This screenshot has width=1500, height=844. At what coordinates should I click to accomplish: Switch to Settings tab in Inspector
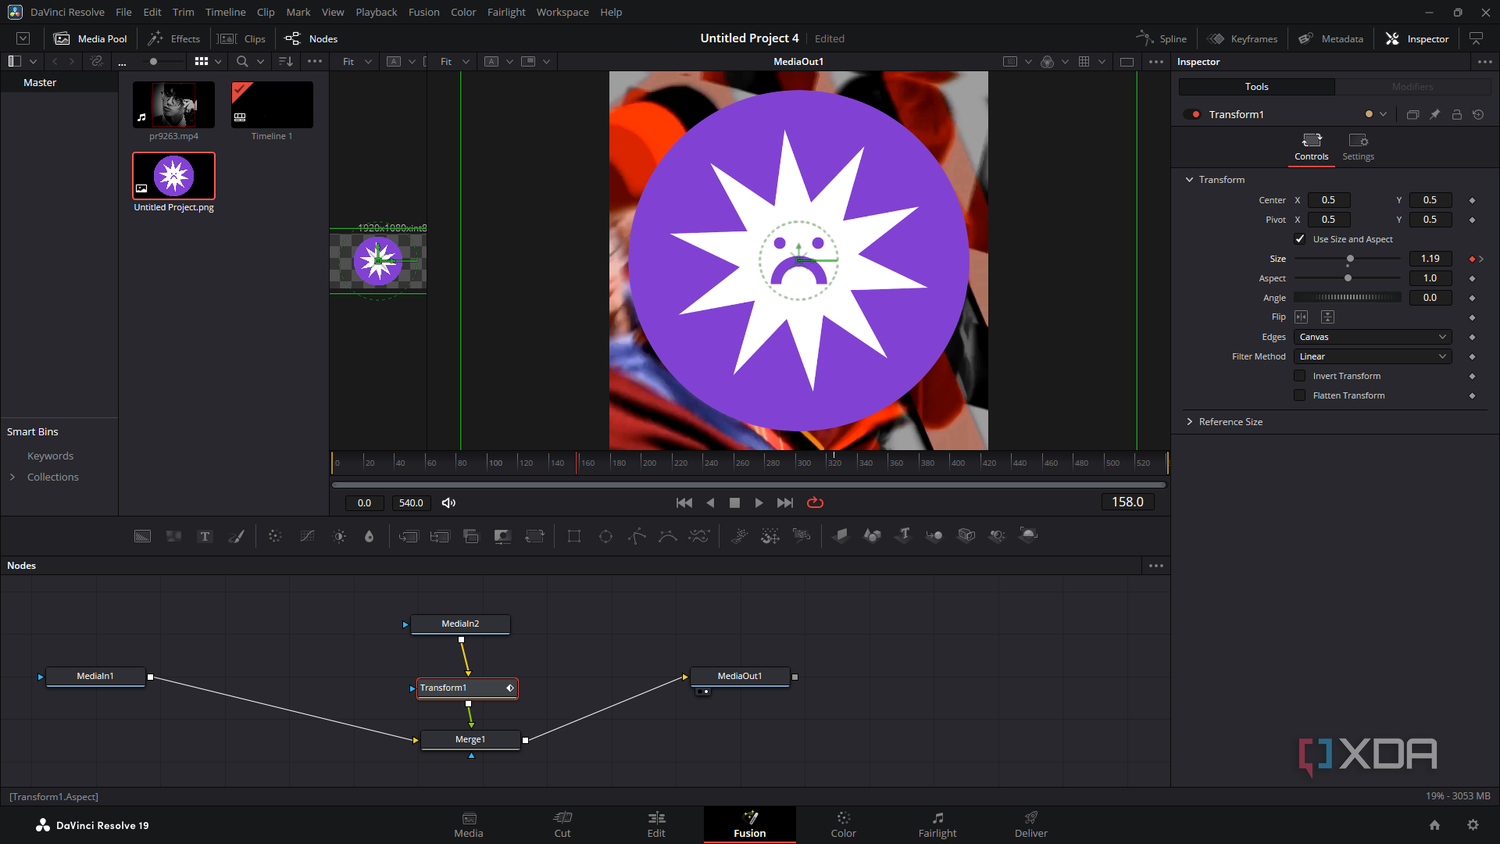click(x=1358, y=146)
